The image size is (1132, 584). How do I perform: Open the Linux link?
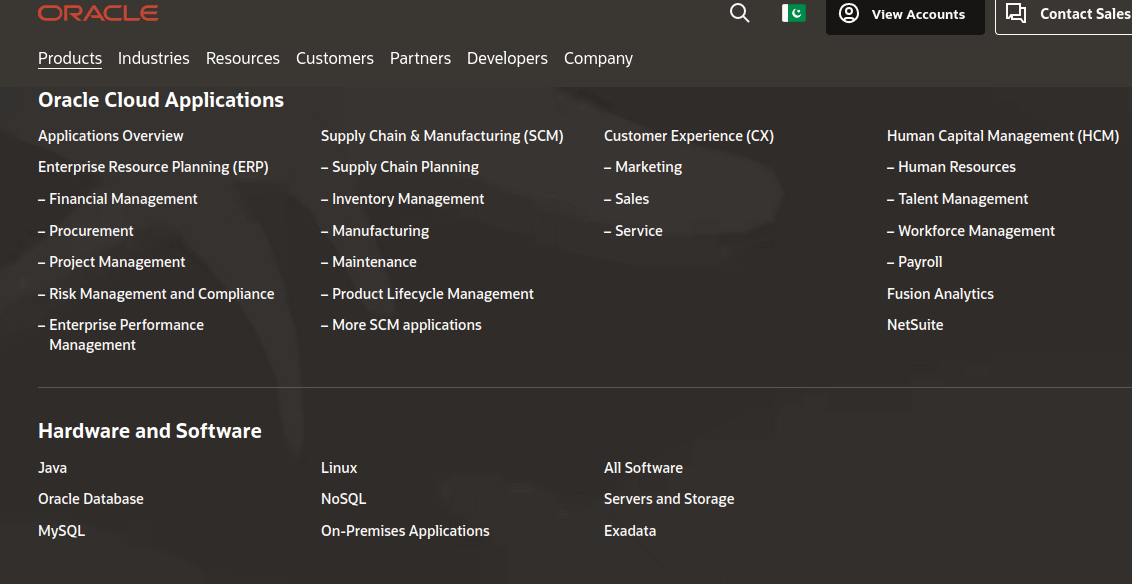339,468
